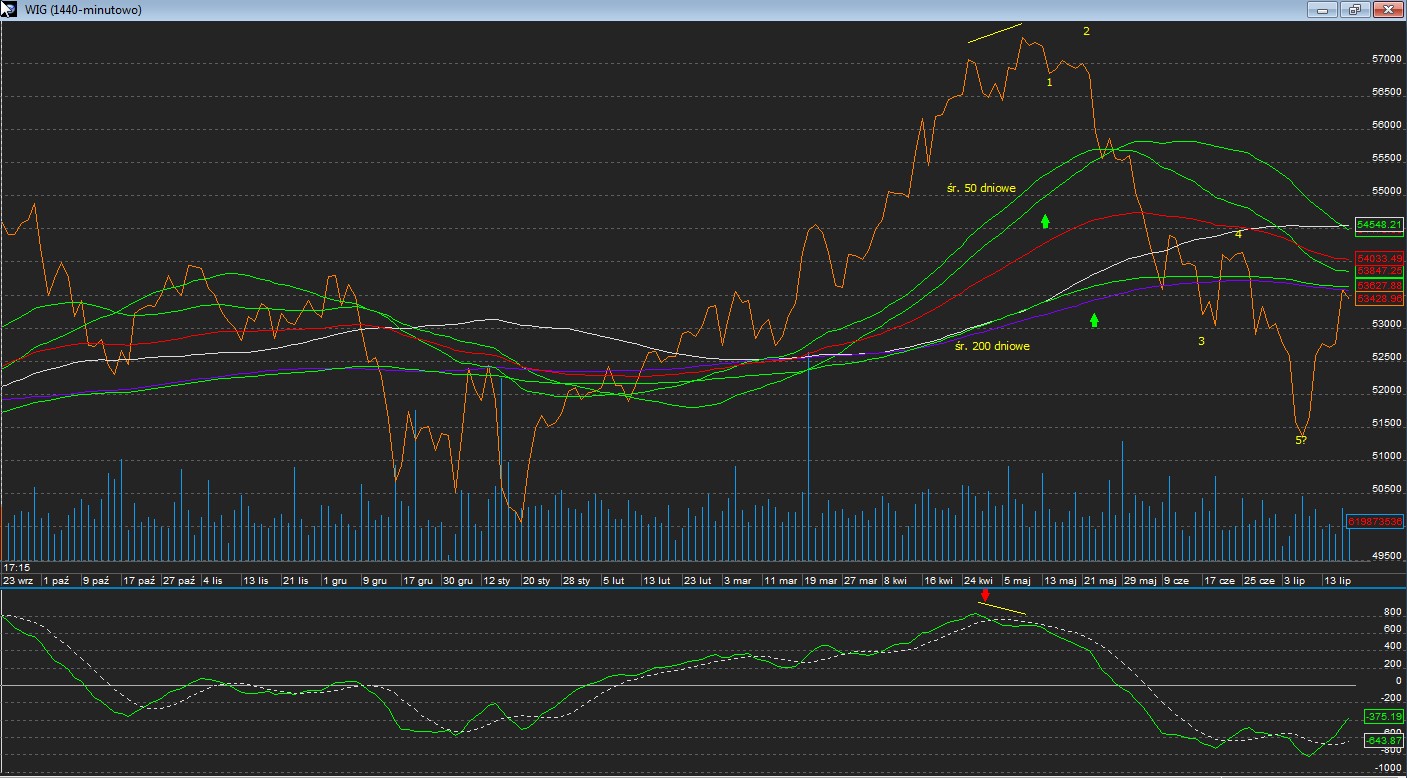
Task: Minimize the WIG chart window
Action: [1322, 10]
